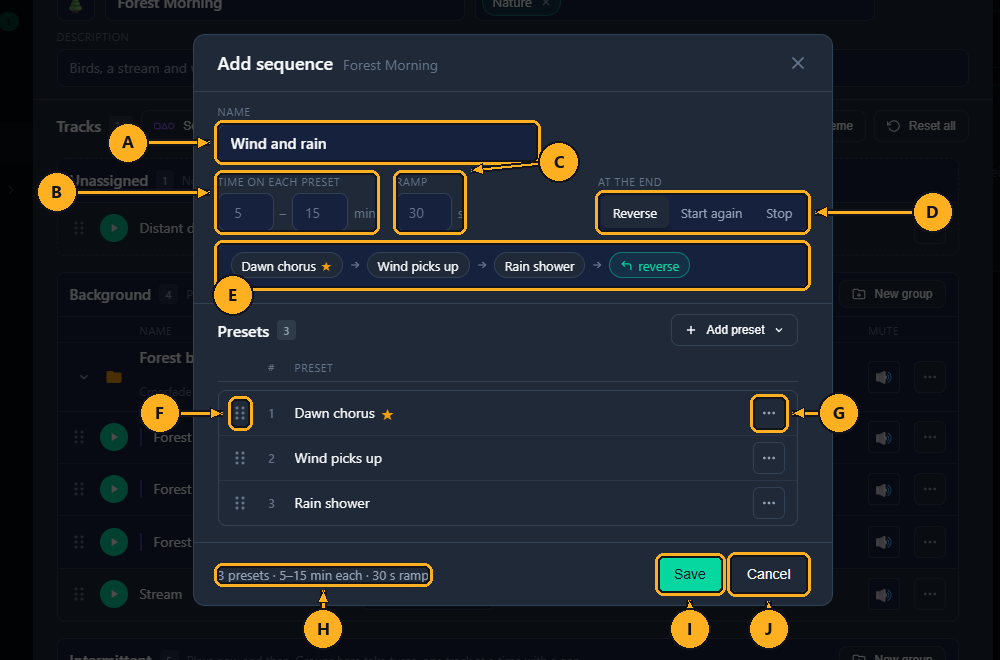Click the presets count badge showing 3
1000x660 pixels.
[286, 331]
